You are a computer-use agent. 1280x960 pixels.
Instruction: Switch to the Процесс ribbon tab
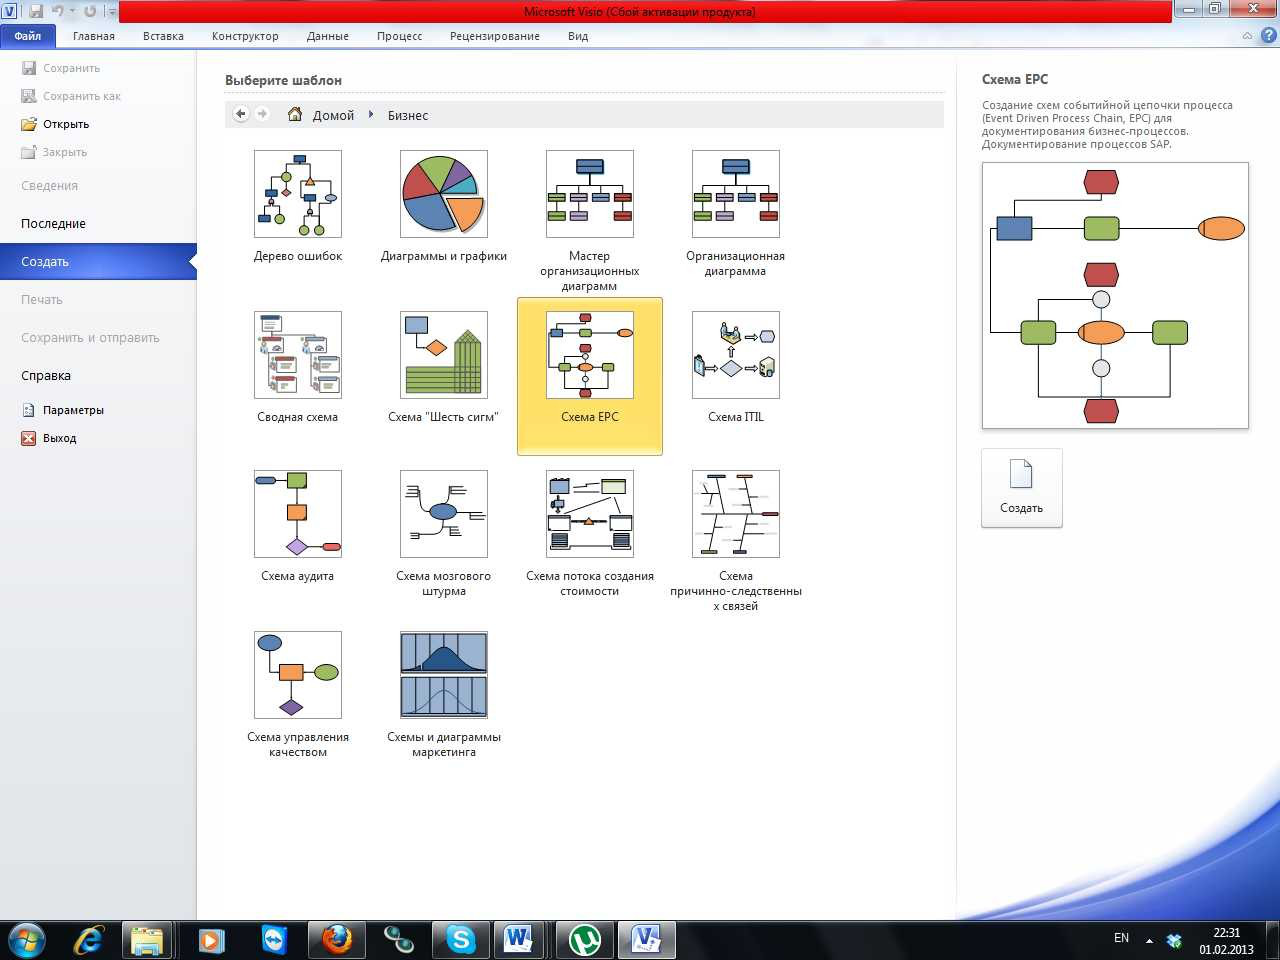pyautogui.click(x=400, y=36)
